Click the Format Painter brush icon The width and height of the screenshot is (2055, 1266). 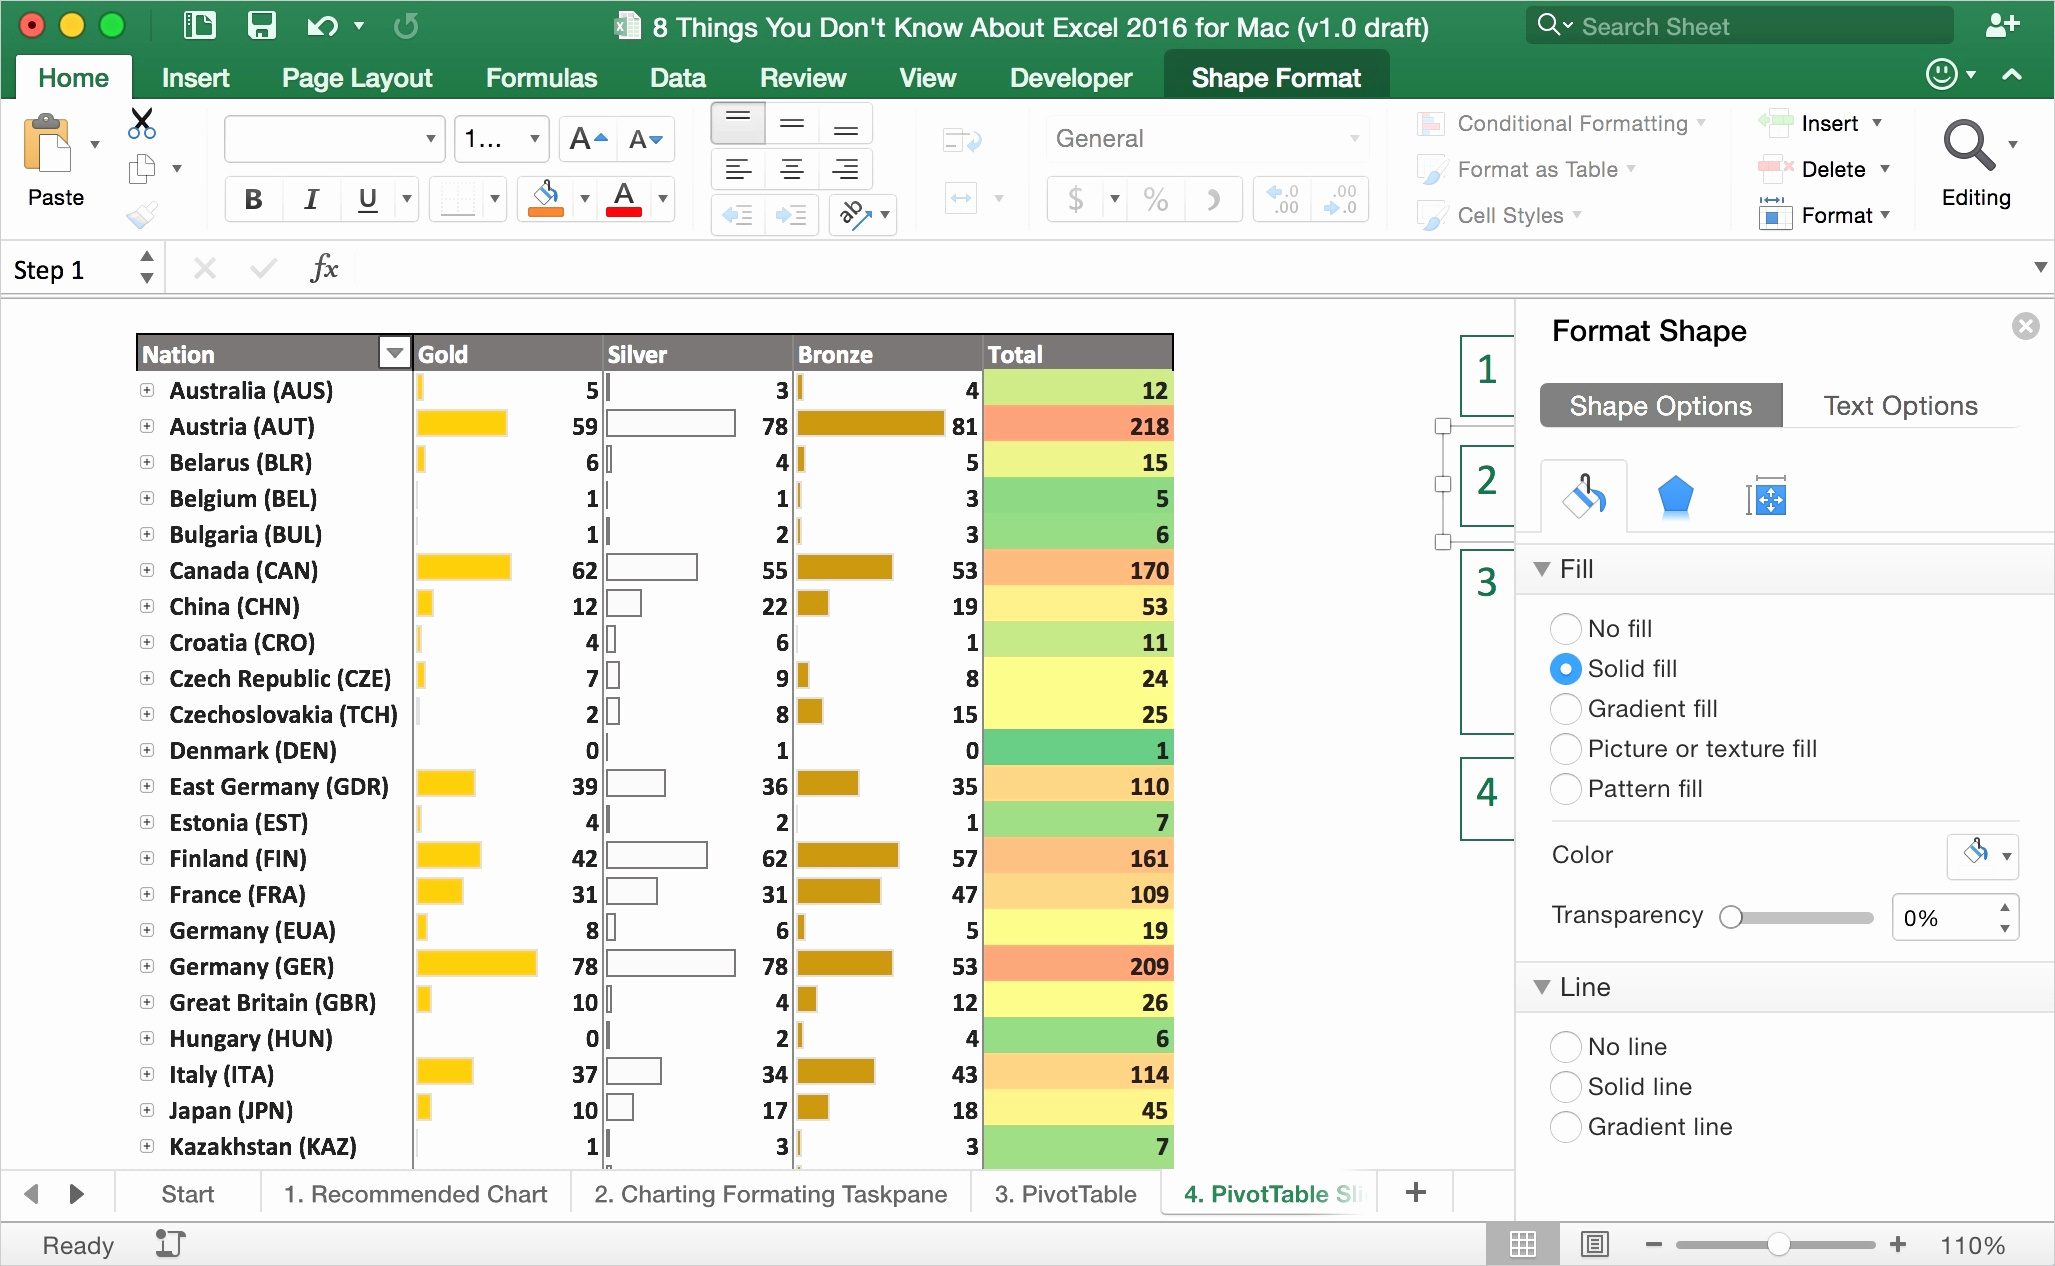(x=142, y=214)
